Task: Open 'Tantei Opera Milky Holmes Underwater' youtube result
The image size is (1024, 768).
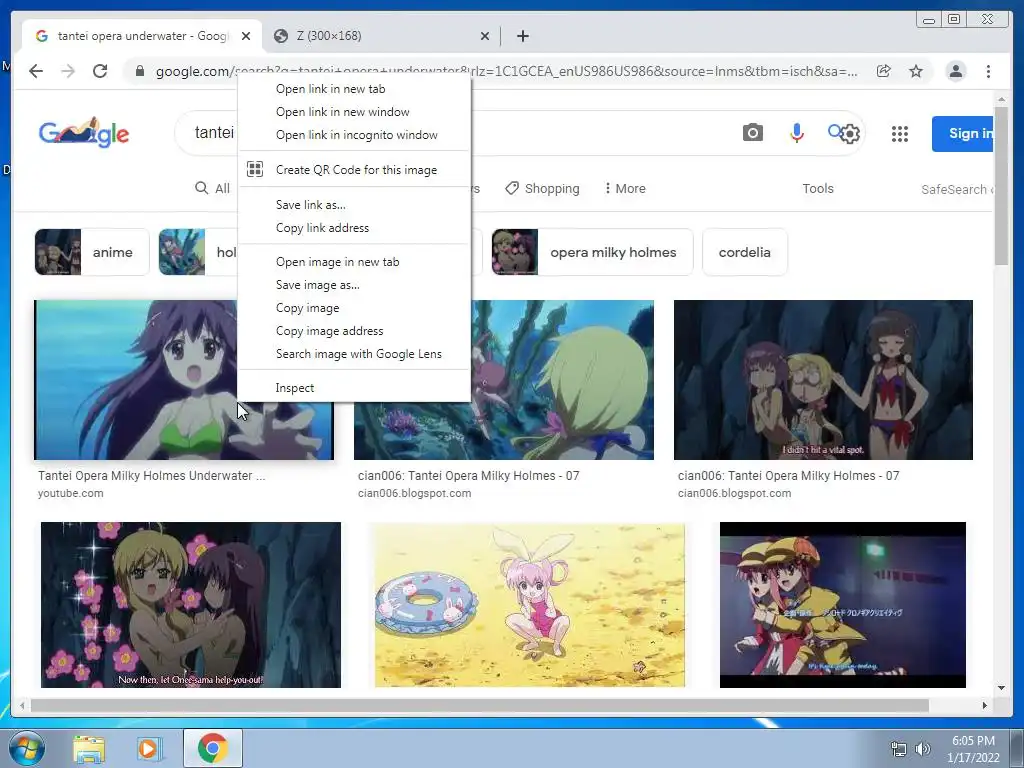Action: pyautogui.click(x=152, y=476)
